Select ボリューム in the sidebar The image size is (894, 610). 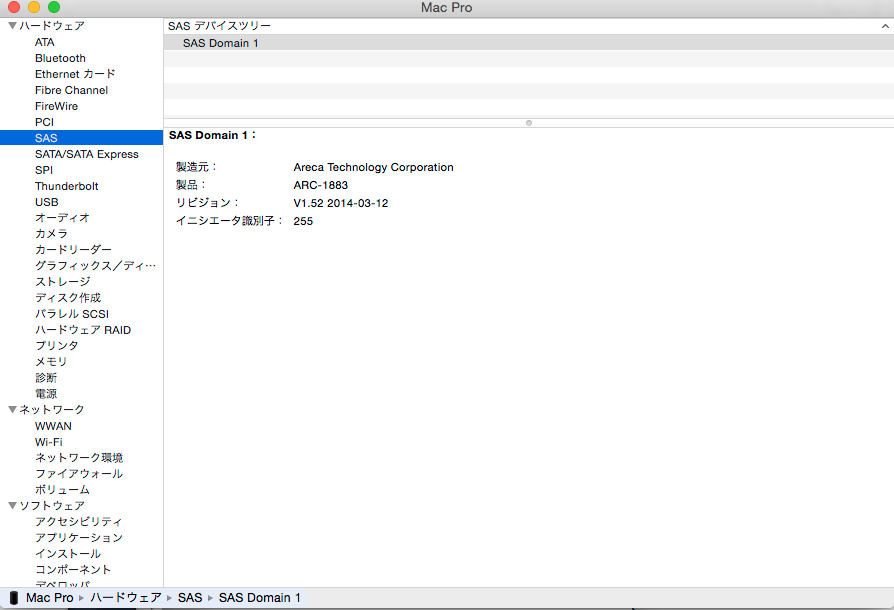tap(62, 490)
